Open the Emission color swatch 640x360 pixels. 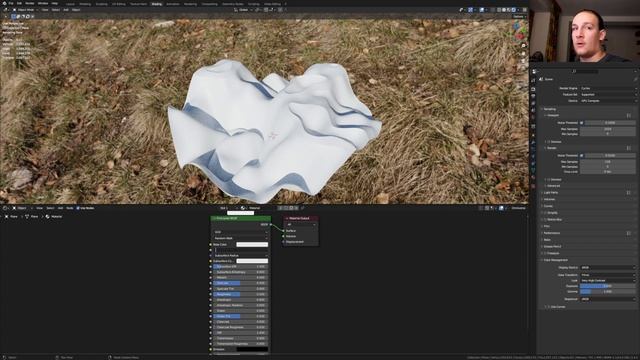(x=252, y=349)
